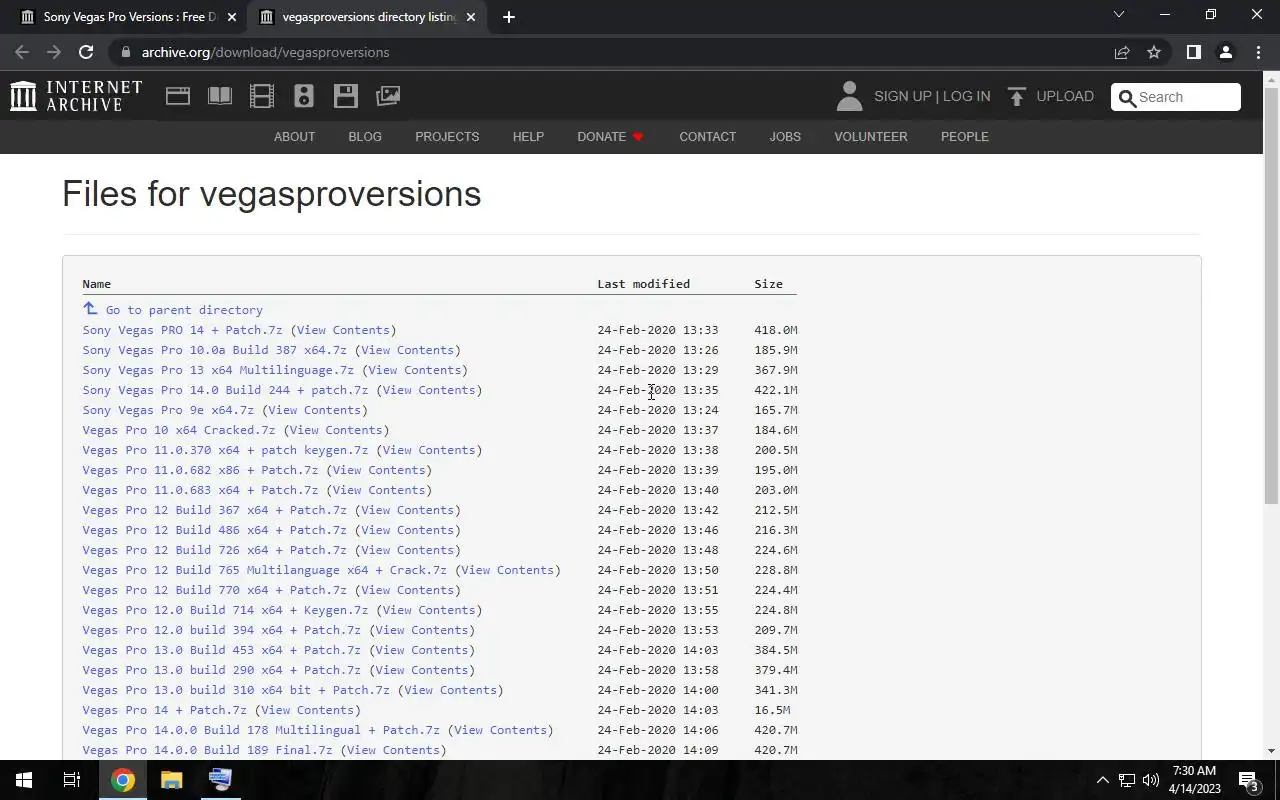Click the user avatar icon

coord(849,96)
